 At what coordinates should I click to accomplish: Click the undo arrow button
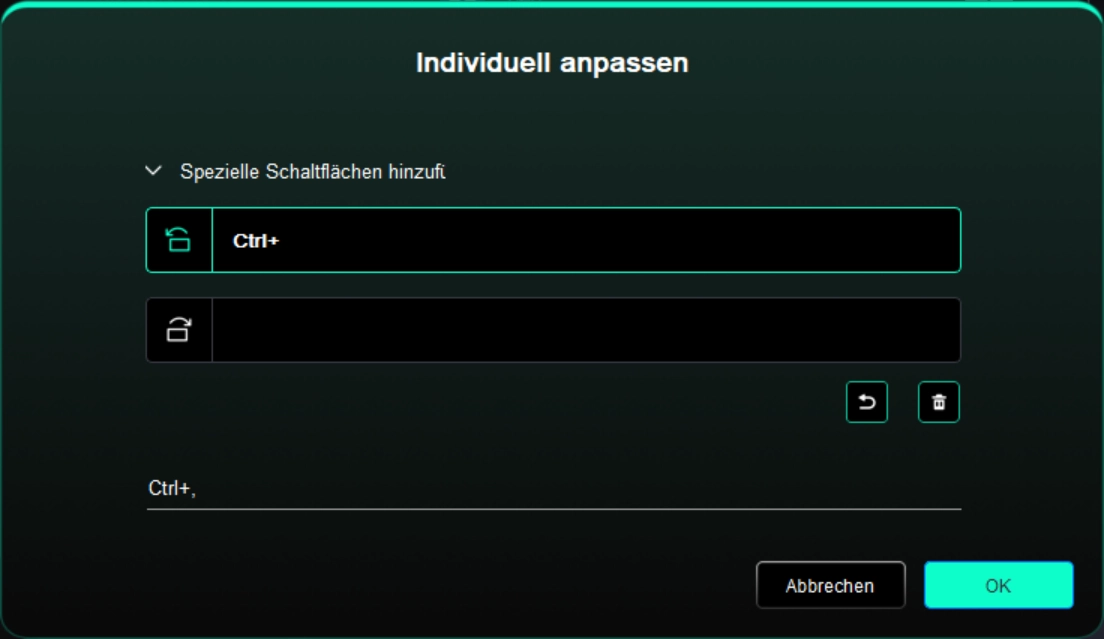(867, 402)
